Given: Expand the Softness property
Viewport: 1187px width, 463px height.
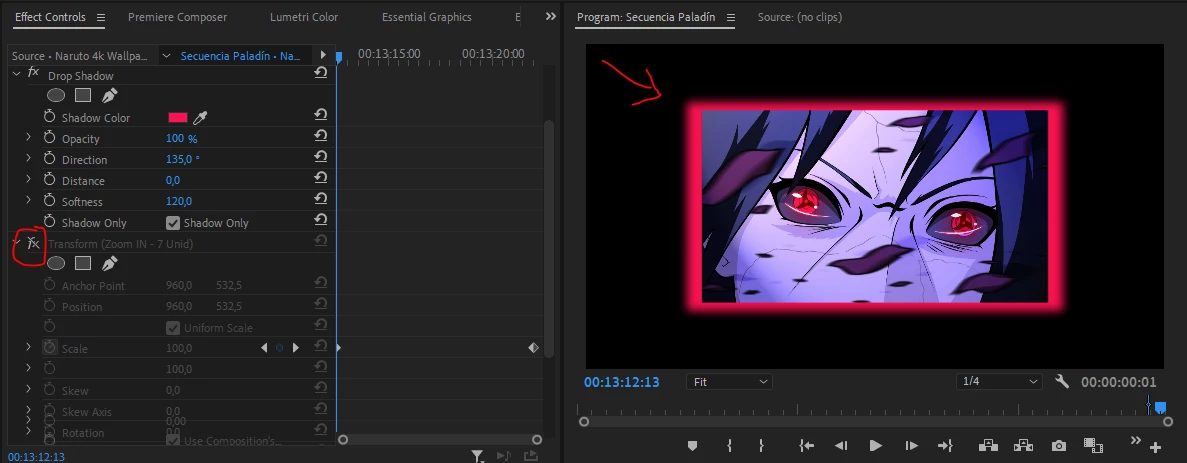Looking at the screenshot, I should pyautogui.click(x=28, y=200).
